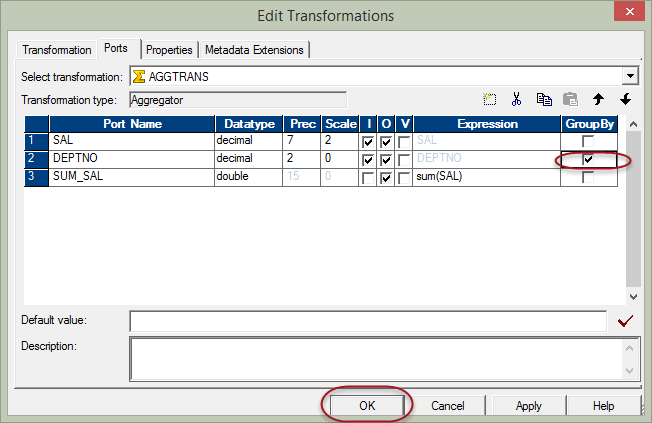
Task: Open the Properties tab
Action: pyautogui.click(x=169, y=49)
